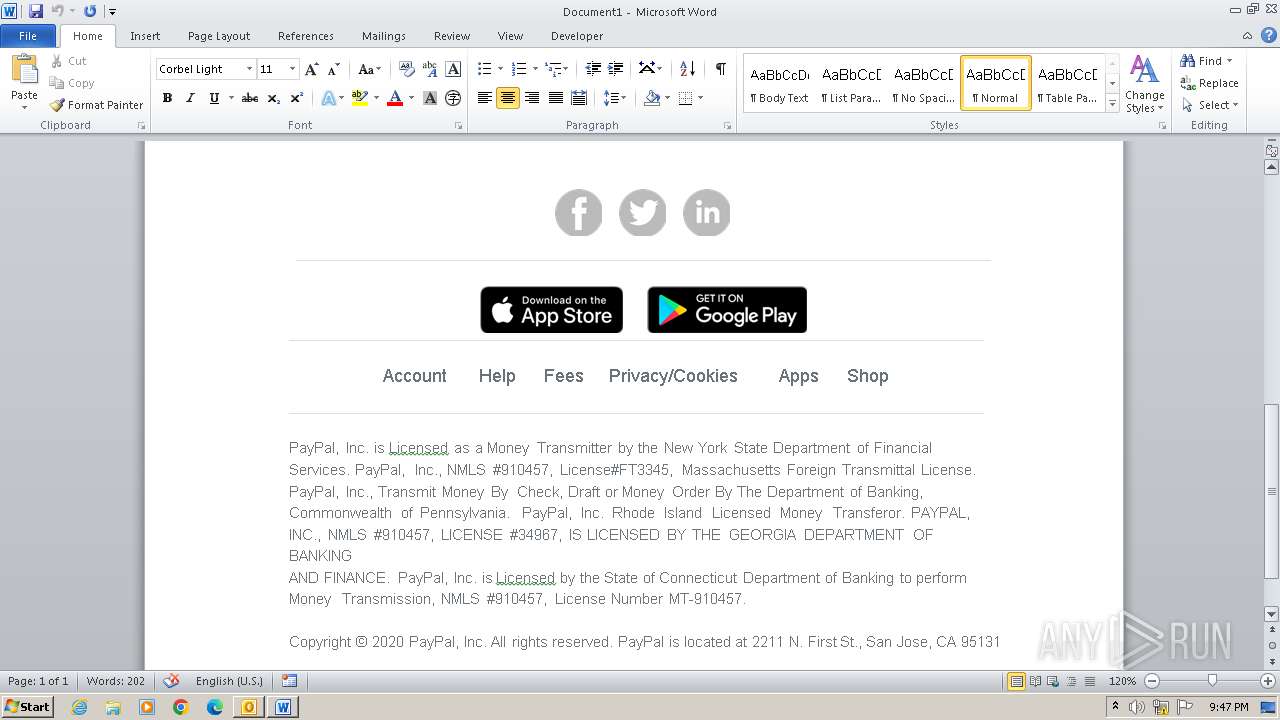1280x720 pixels.
Task: Click the Align Text Right icon
Action: click(x=532, y=98)
